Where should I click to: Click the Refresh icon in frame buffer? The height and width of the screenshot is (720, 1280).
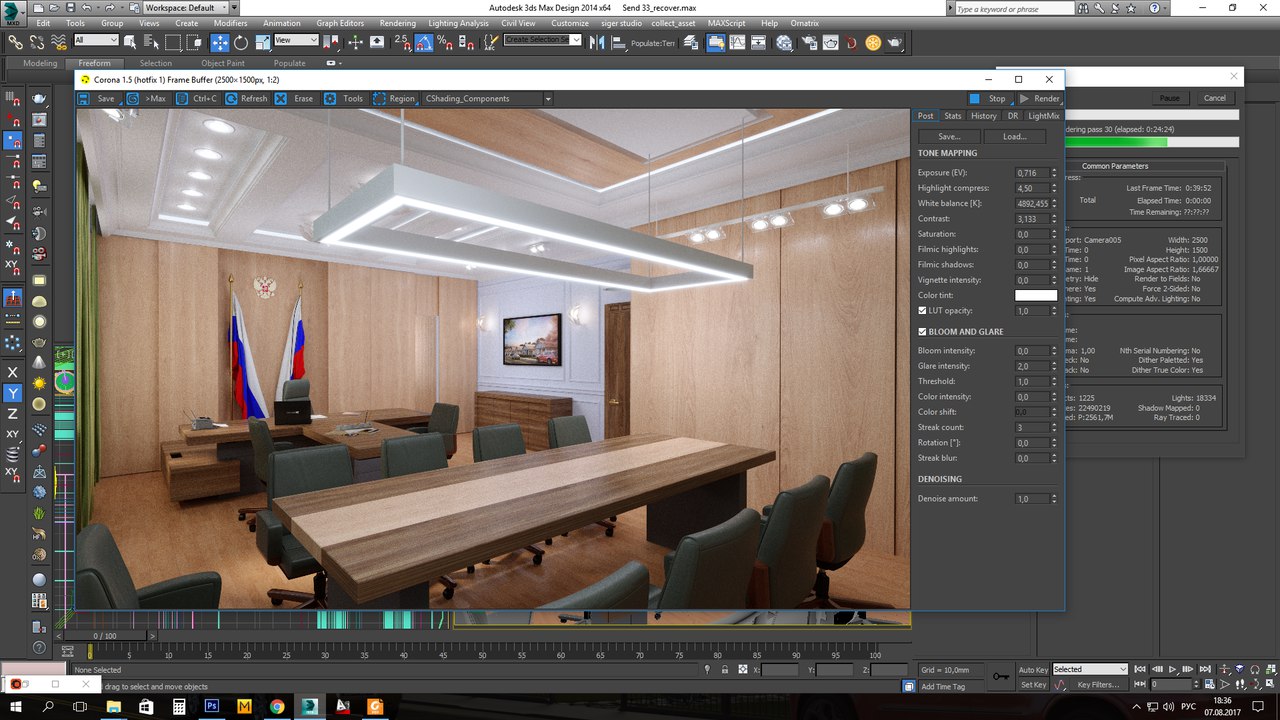pyautogui.click(x=232, y=99)
